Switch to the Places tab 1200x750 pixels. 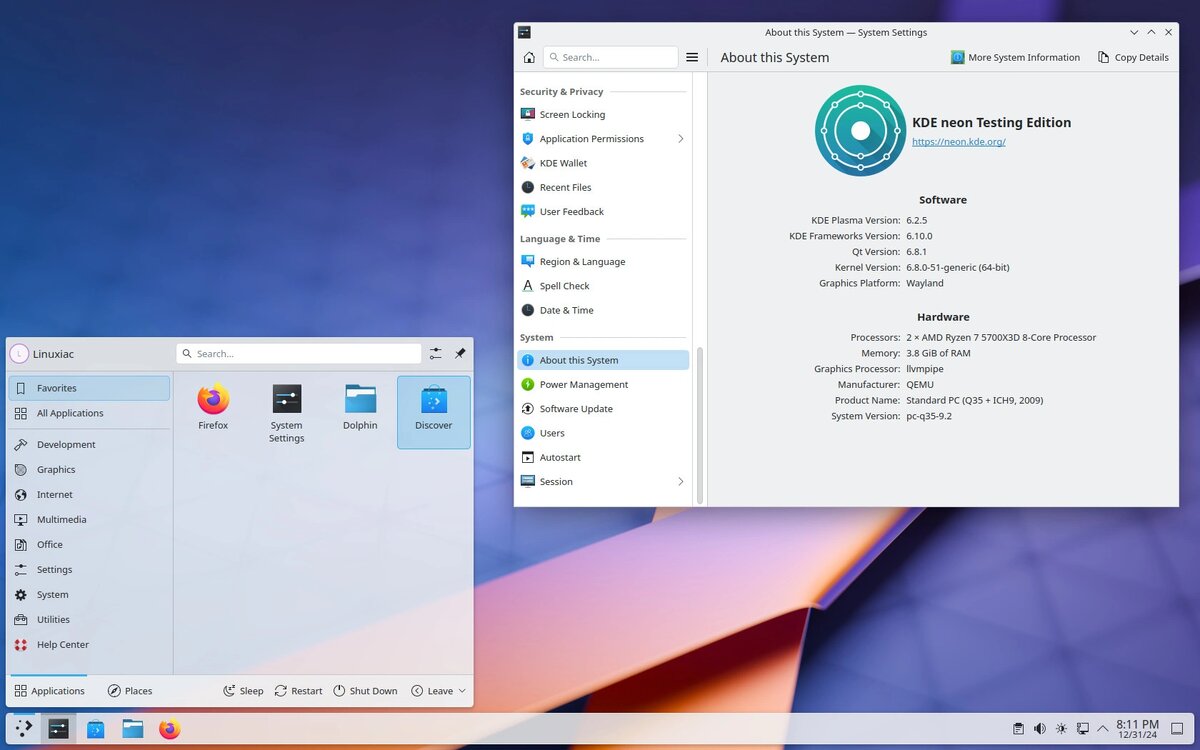tap(129, 690)
